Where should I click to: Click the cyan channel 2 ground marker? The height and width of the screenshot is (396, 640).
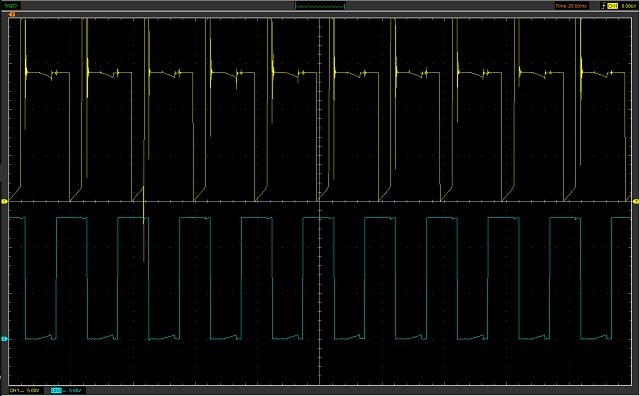click(x=4, y=339)
